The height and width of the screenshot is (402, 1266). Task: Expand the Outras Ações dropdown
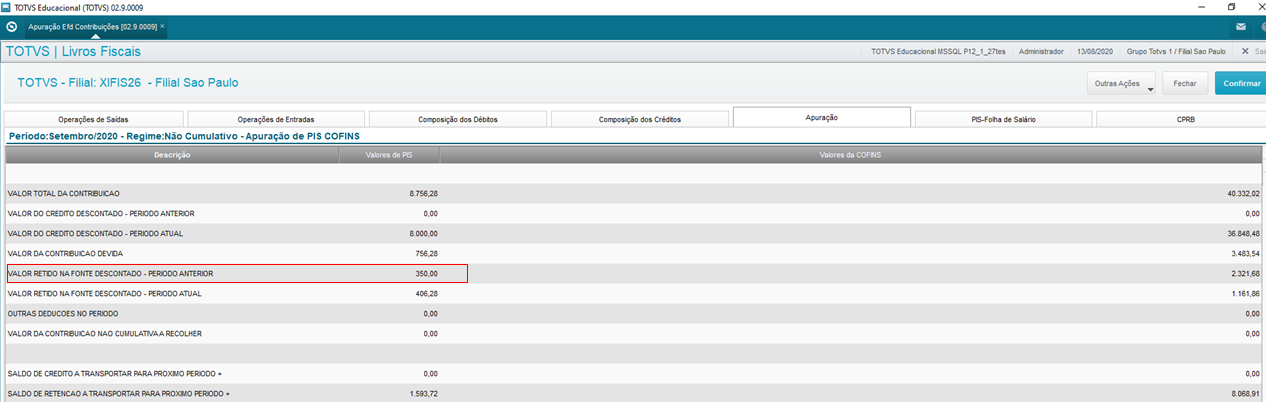point(1121,84)
